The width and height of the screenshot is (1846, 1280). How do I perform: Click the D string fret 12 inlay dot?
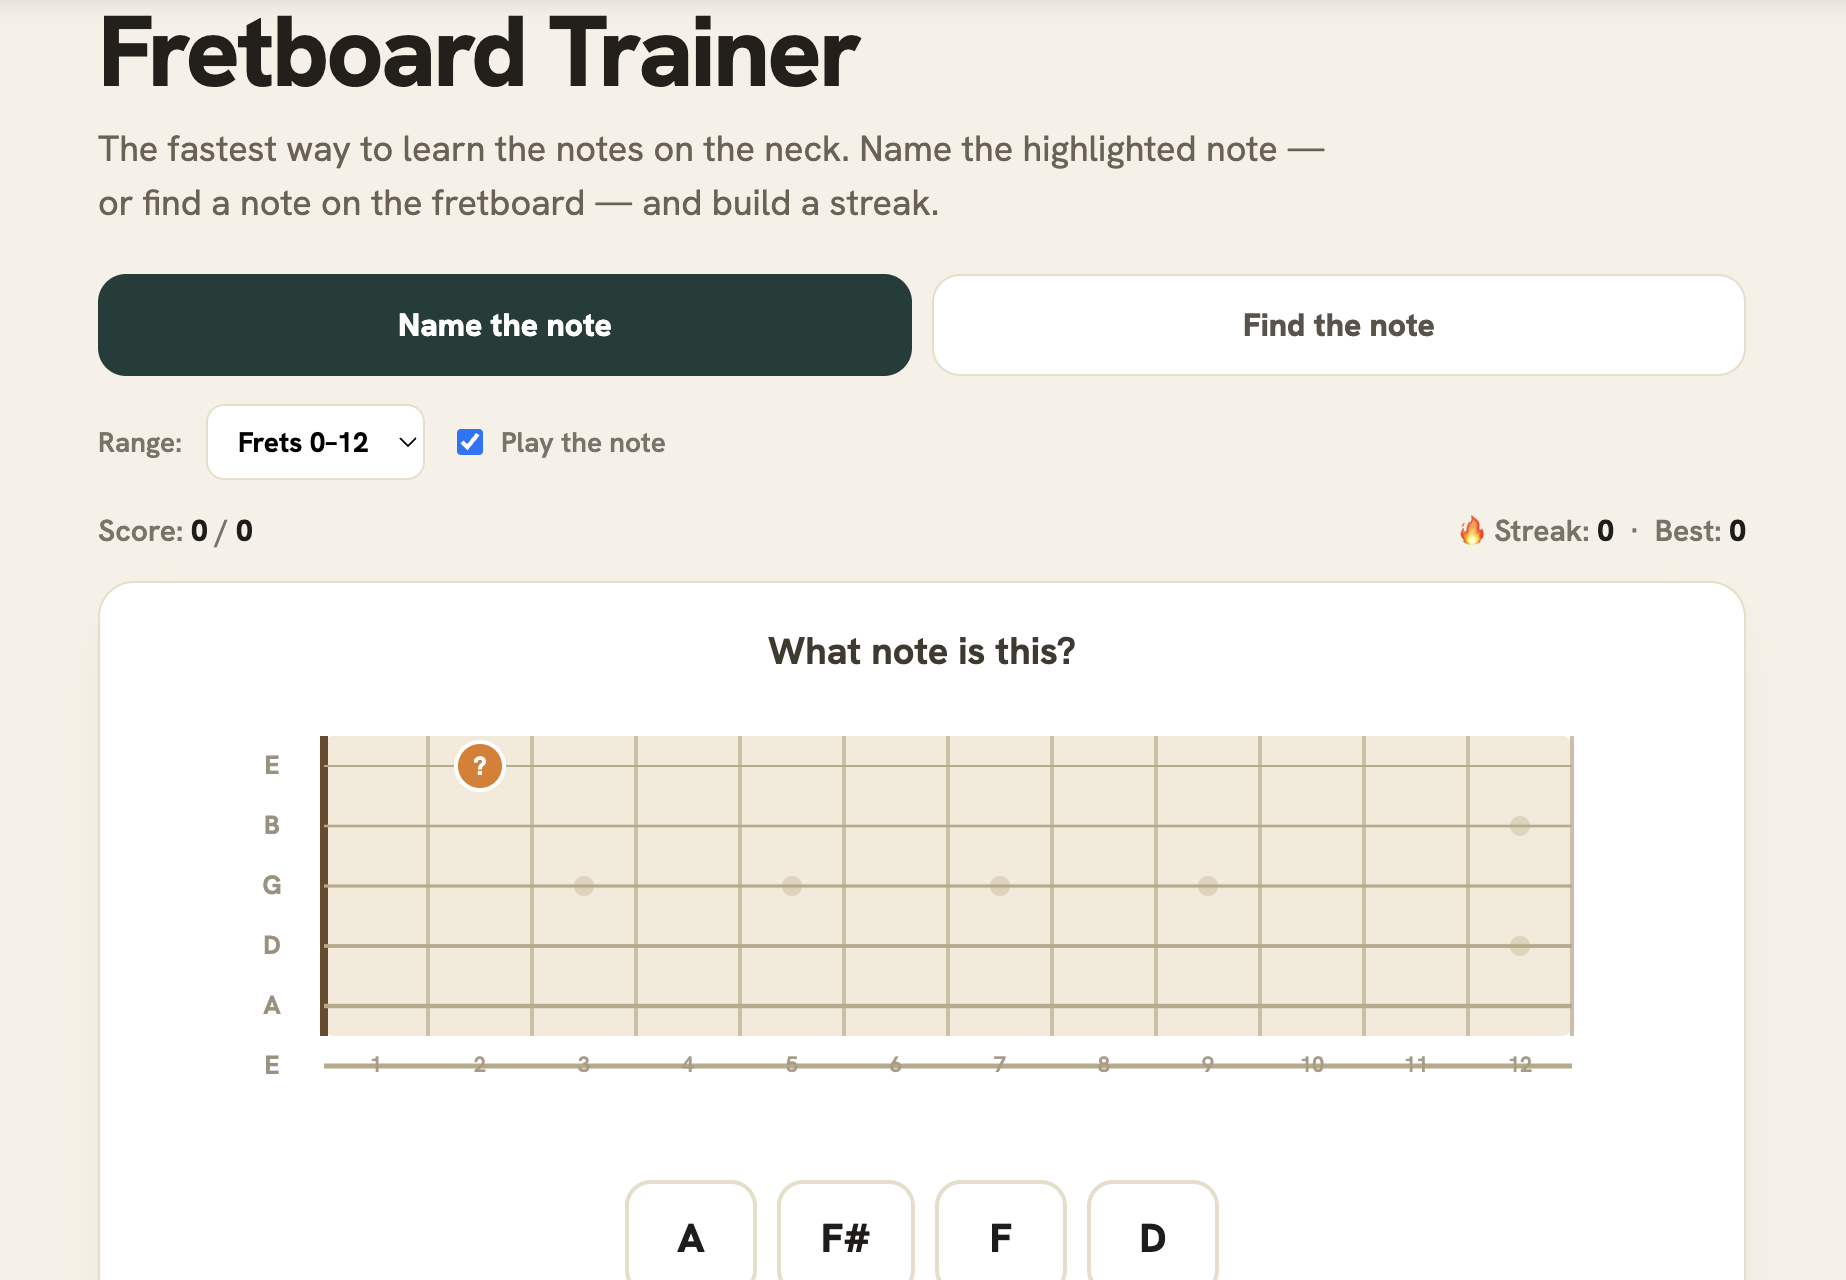(x=1520, y=946)
